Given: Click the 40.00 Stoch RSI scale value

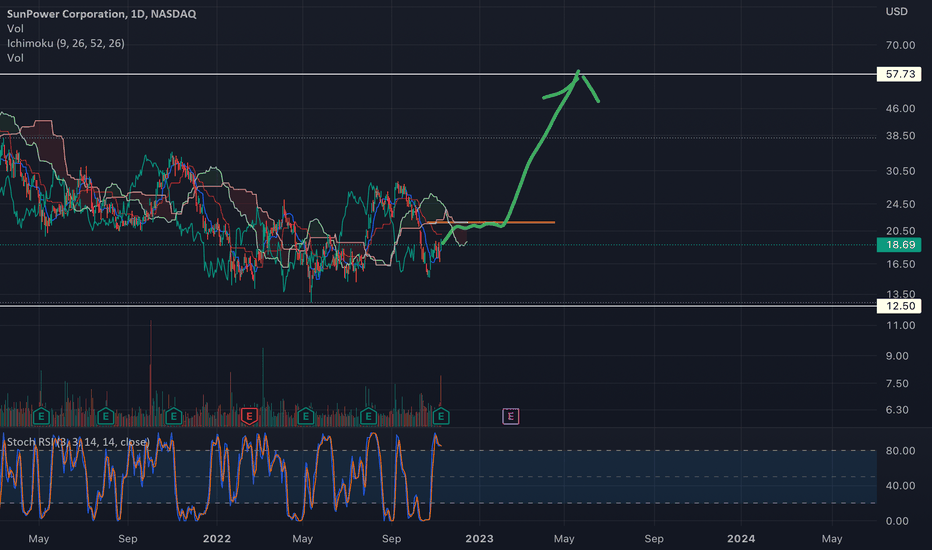Looking at the screenshot, I should click(x=900, y=486).
